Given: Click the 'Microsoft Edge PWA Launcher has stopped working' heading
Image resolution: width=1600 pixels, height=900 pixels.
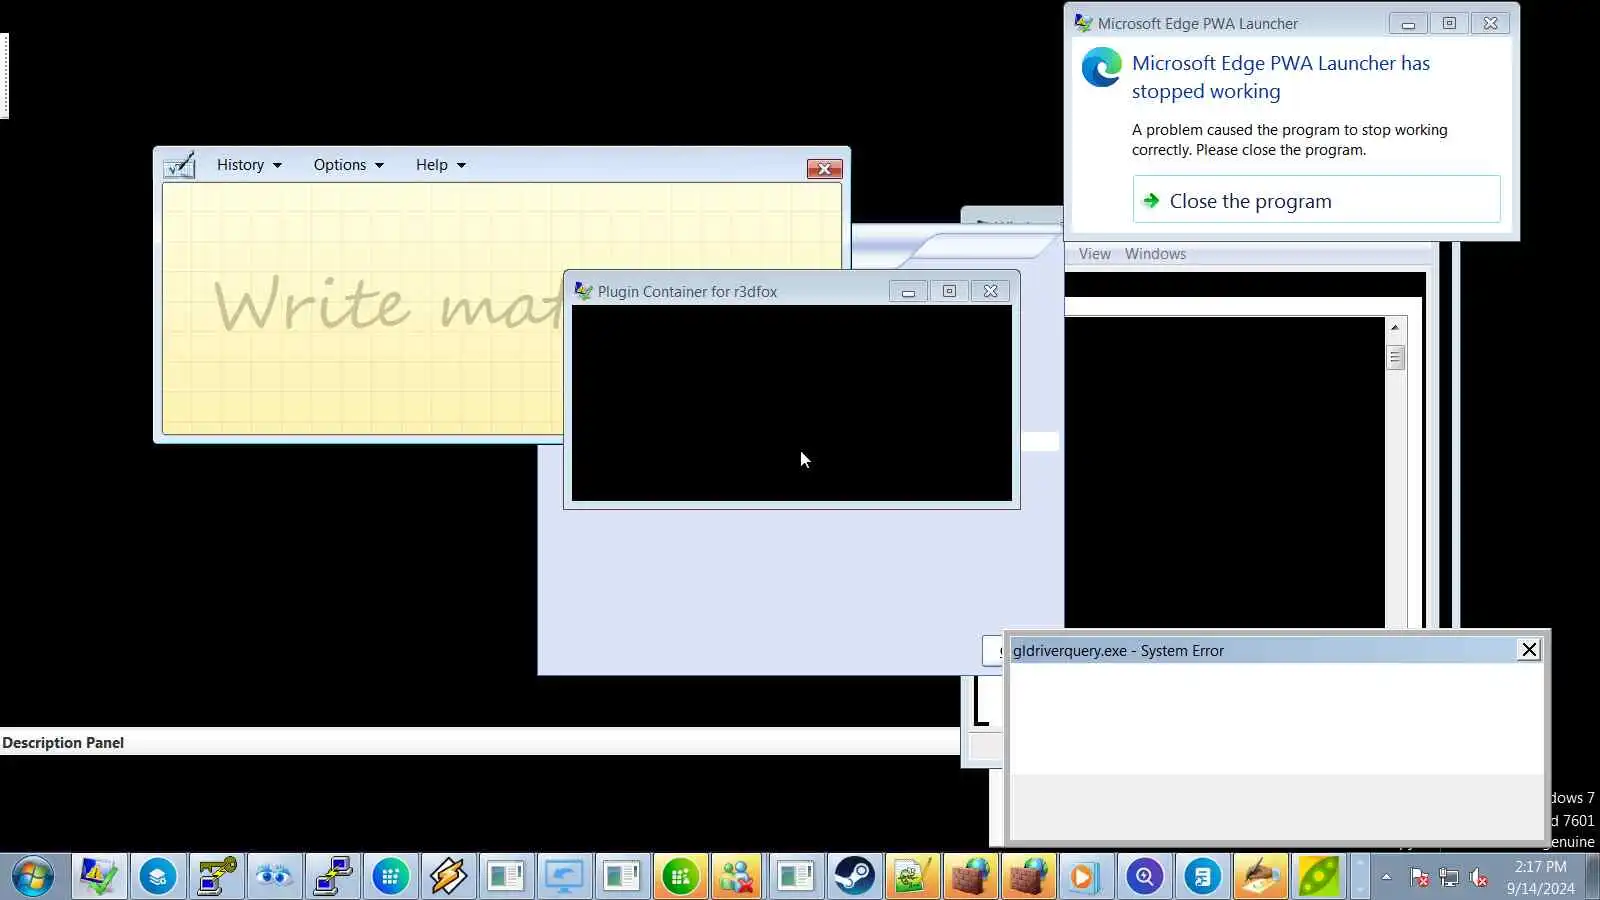Looking at the screenshot, I should coord(1281,77).
